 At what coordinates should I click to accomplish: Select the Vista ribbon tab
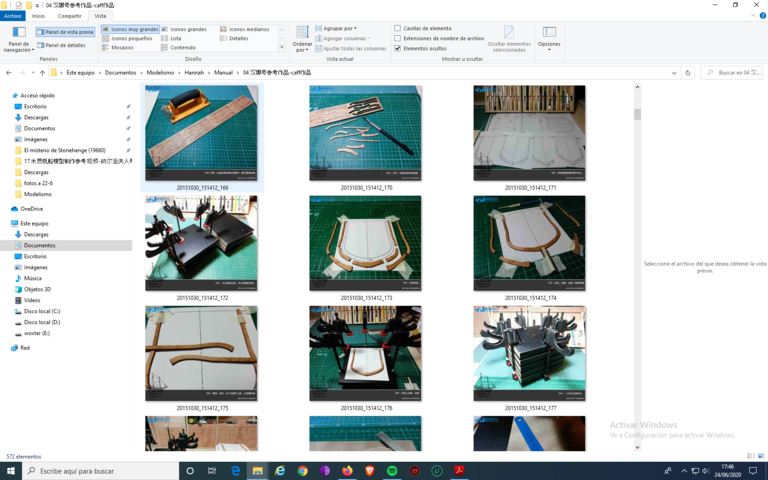(x=100, y=16)
